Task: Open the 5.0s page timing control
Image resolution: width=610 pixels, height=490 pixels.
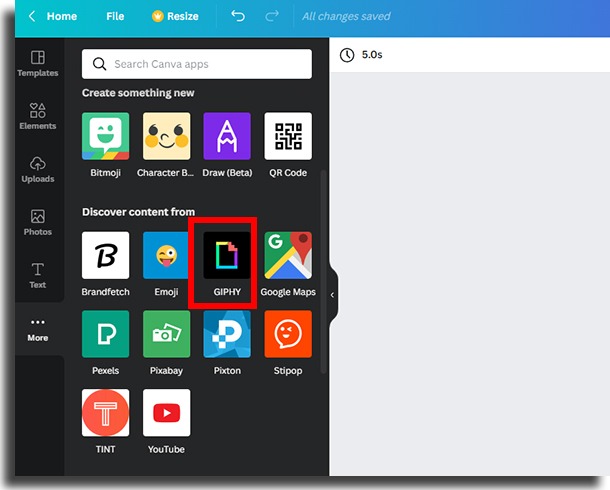Action: 361,55
